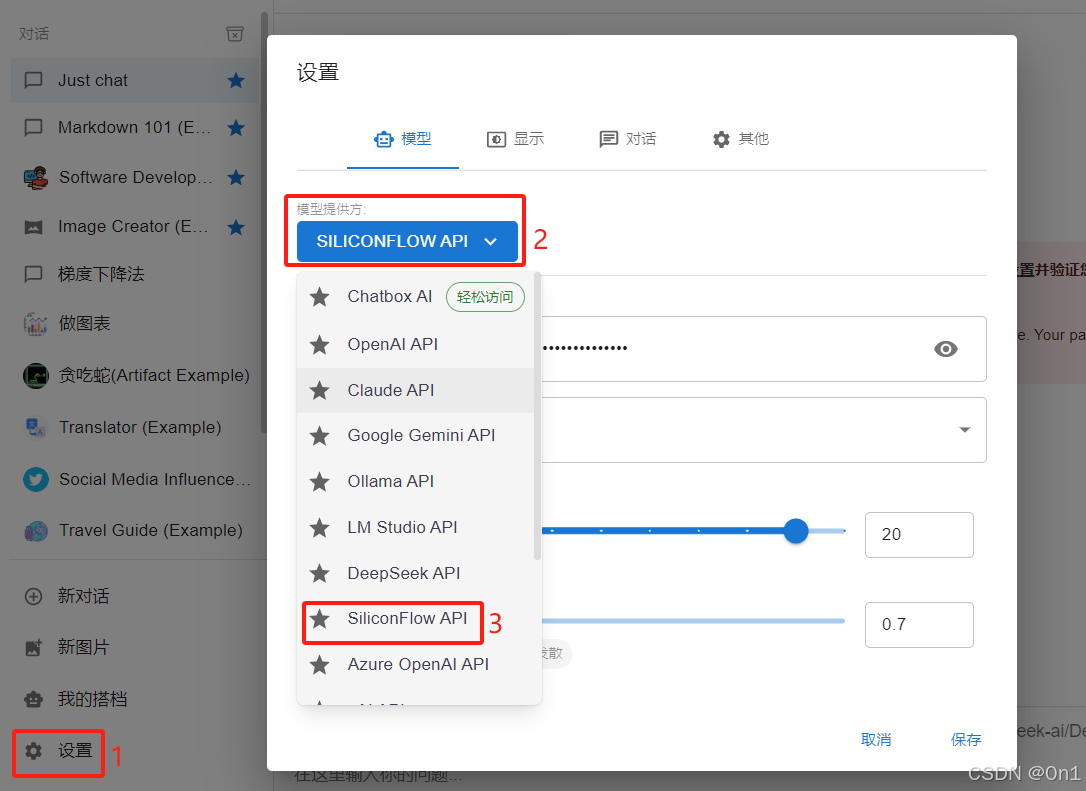The width and height of the screenshot is (1086, 791).
Task: Click the 贪吃蛇 Artifact Example avatar icon
Action: (35, 375)
